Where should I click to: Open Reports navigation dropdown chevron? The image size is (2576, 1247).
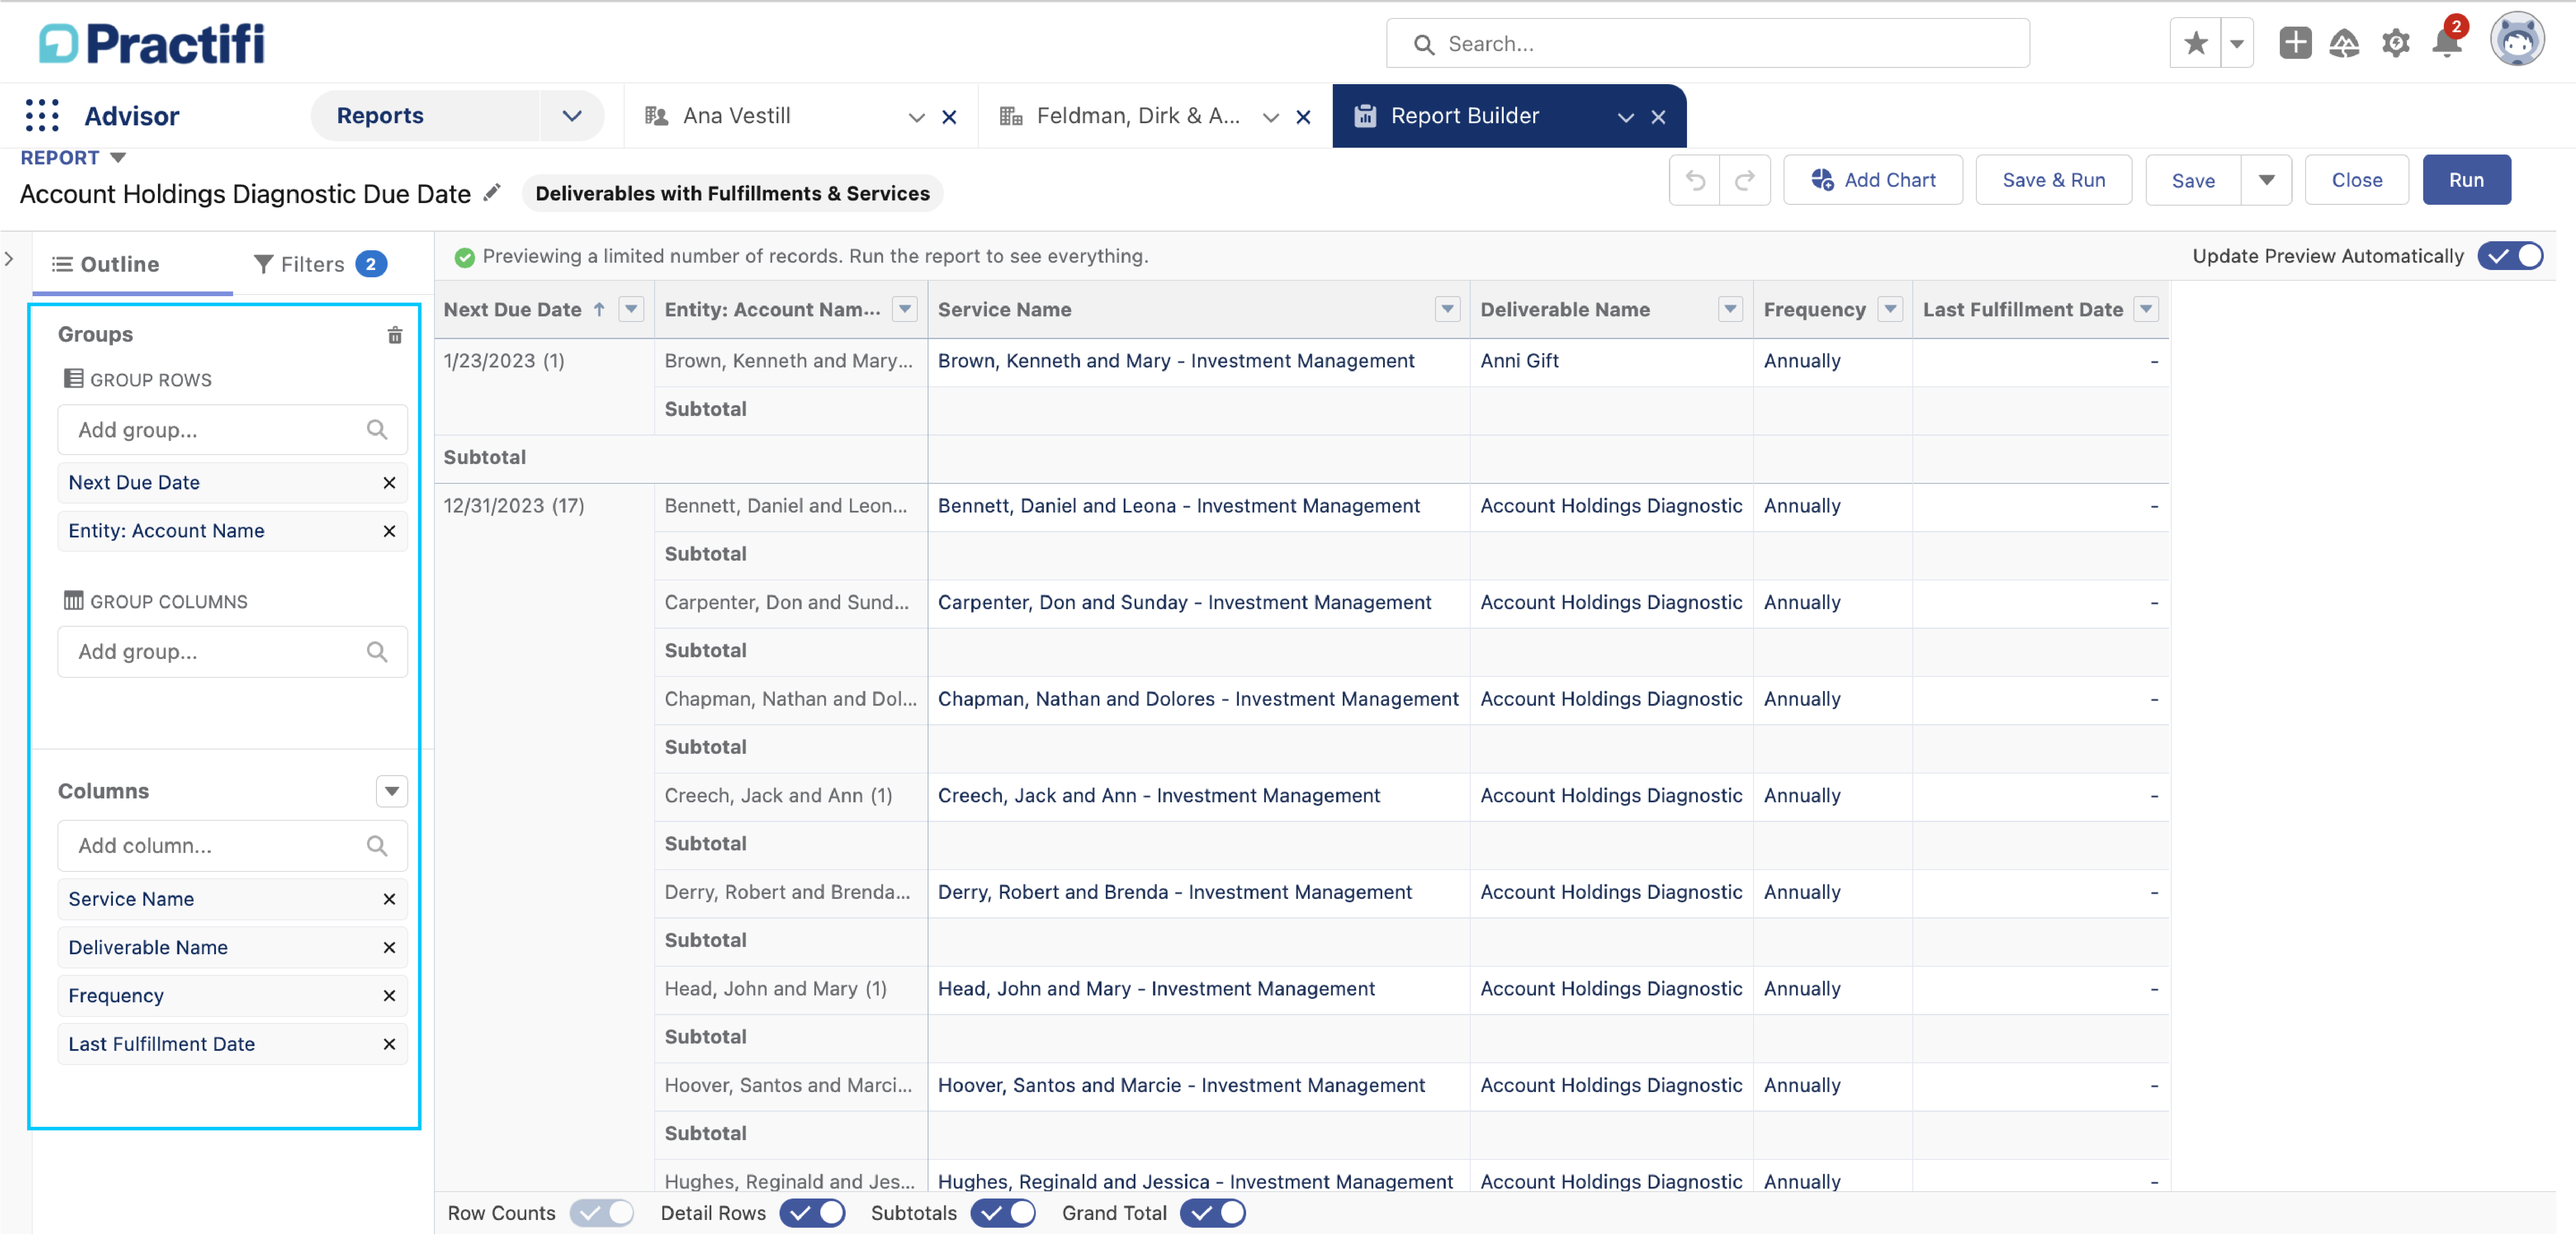coord(572,116)
